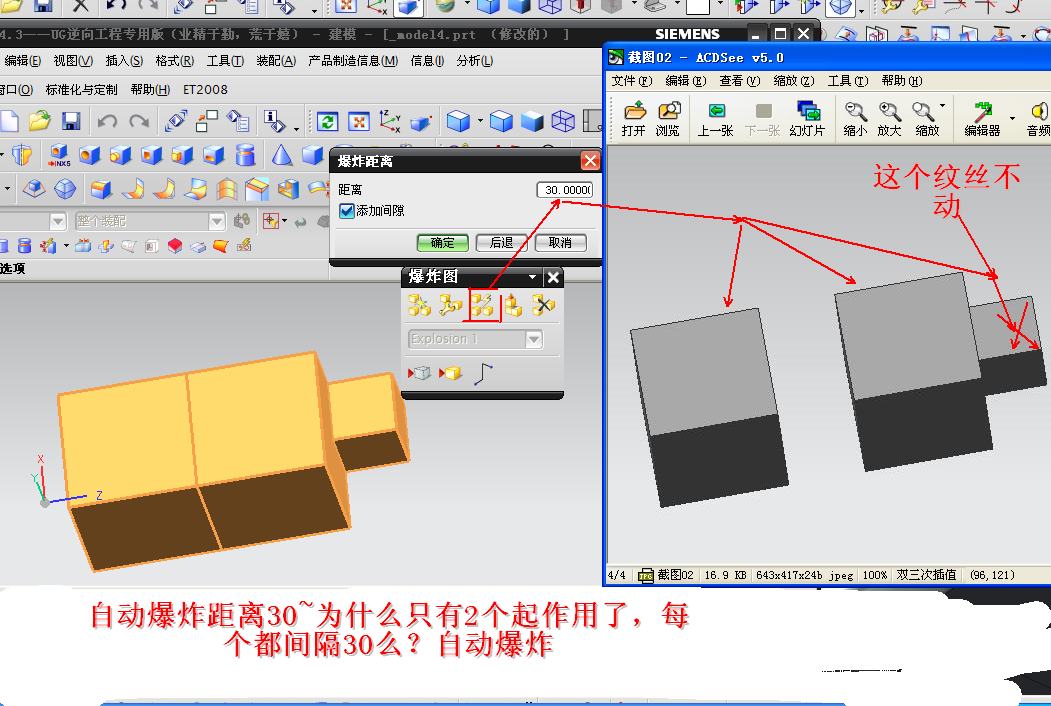Open the 标准化与定制 menu

pos(81,90)
